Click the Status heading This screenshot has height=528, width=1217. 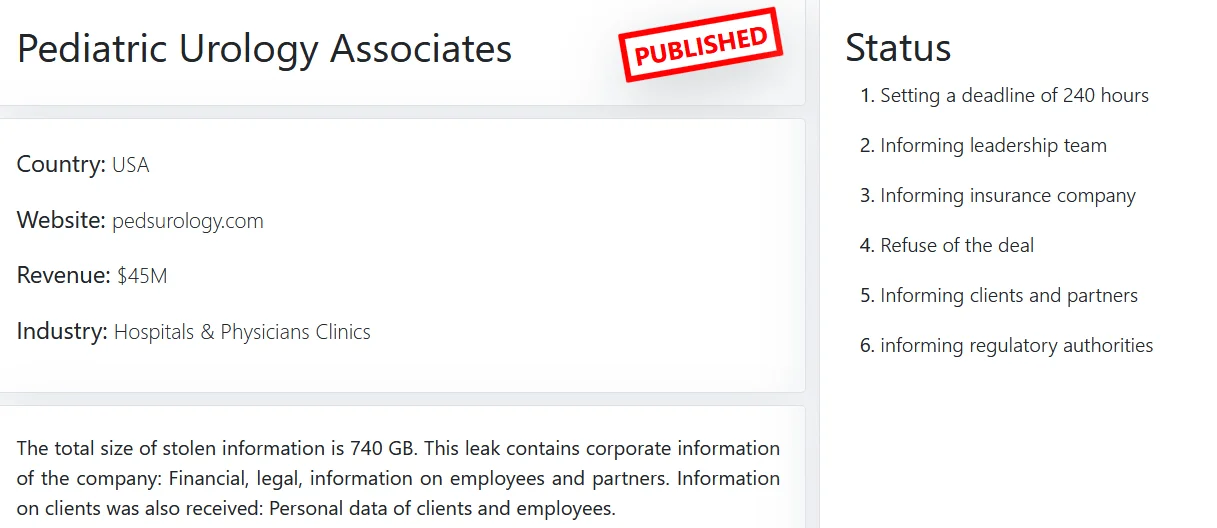(x=898, y=47)
